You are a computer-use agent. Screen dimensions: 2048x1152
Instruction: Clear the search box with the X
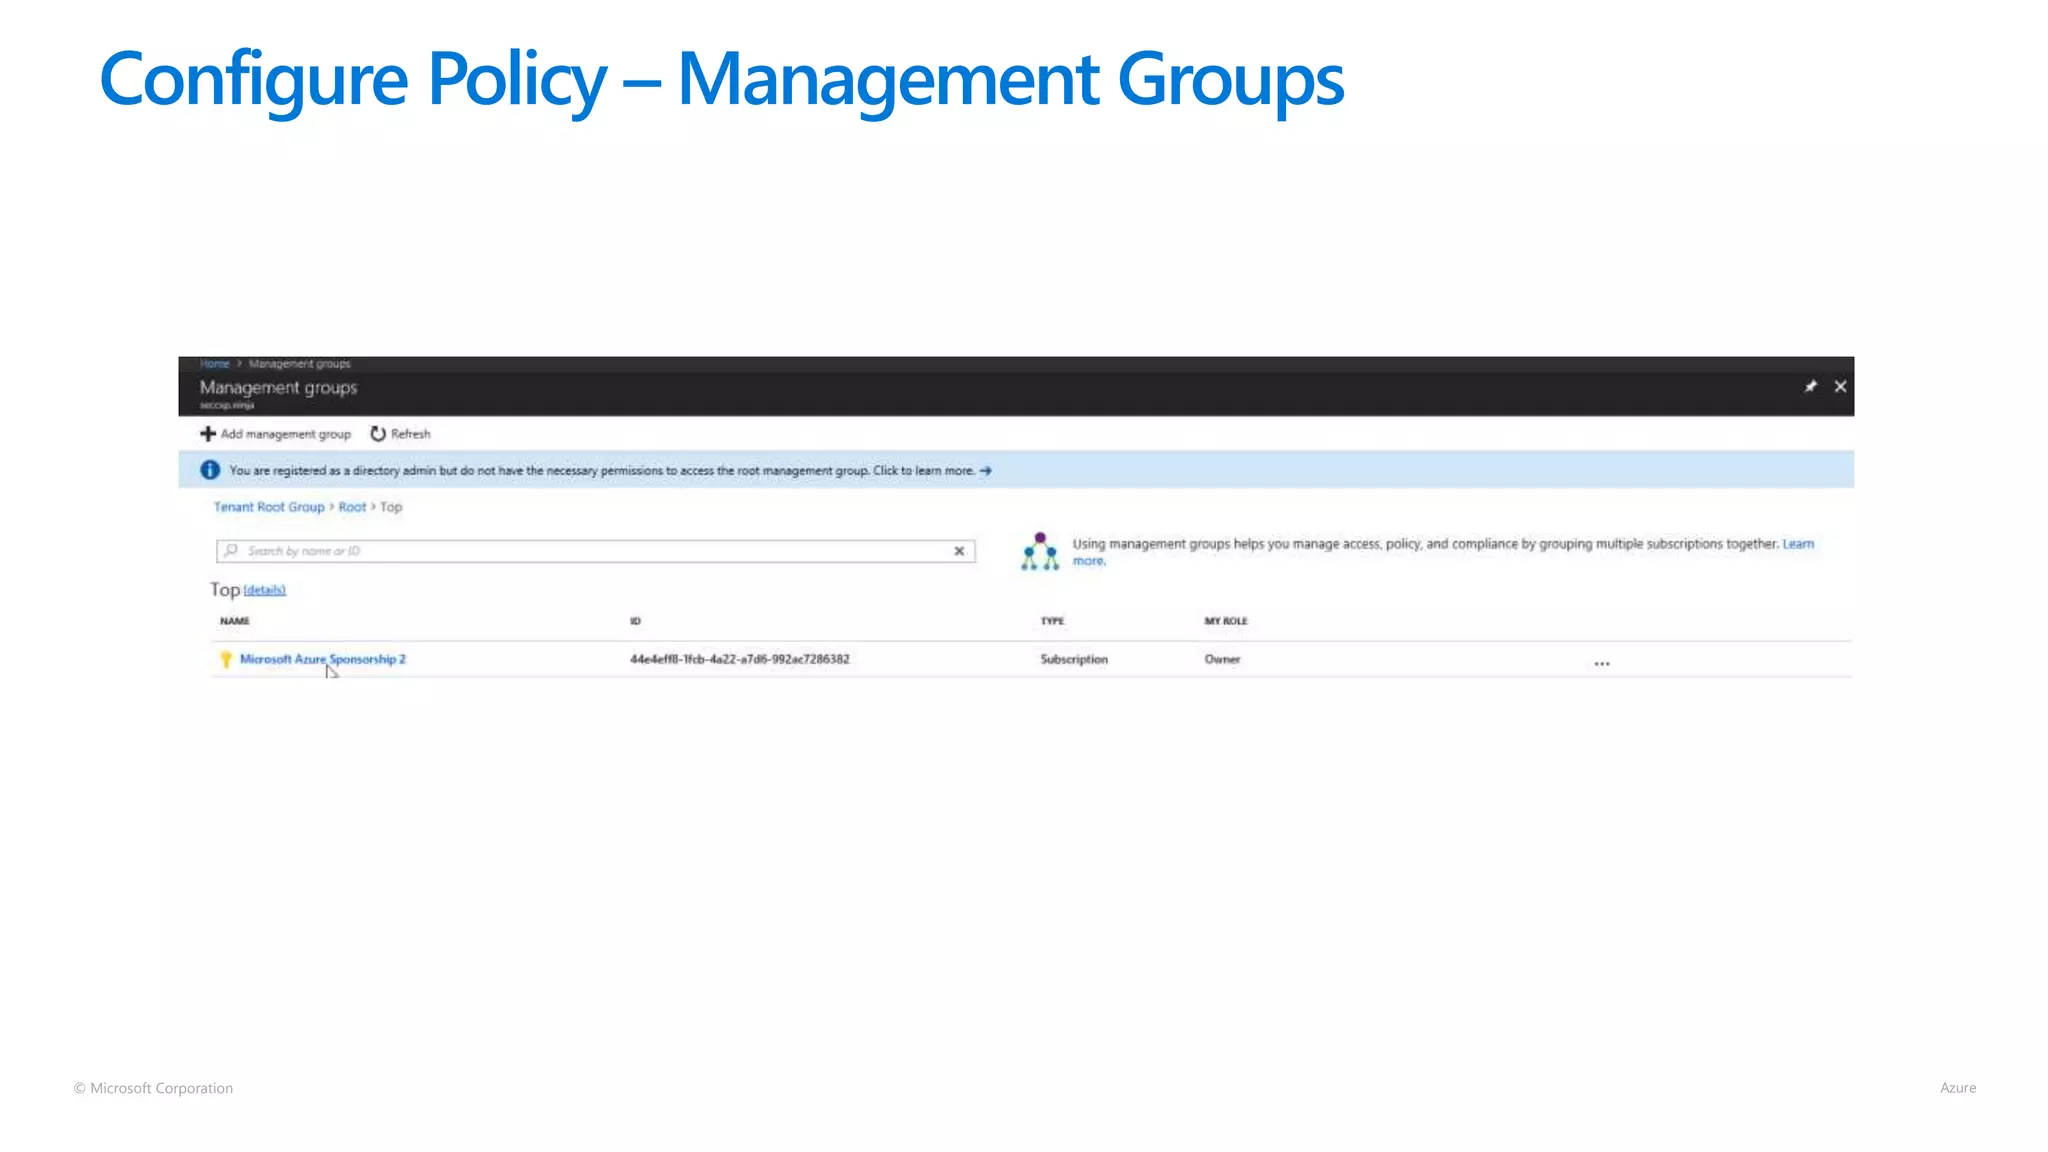point(959,551)
